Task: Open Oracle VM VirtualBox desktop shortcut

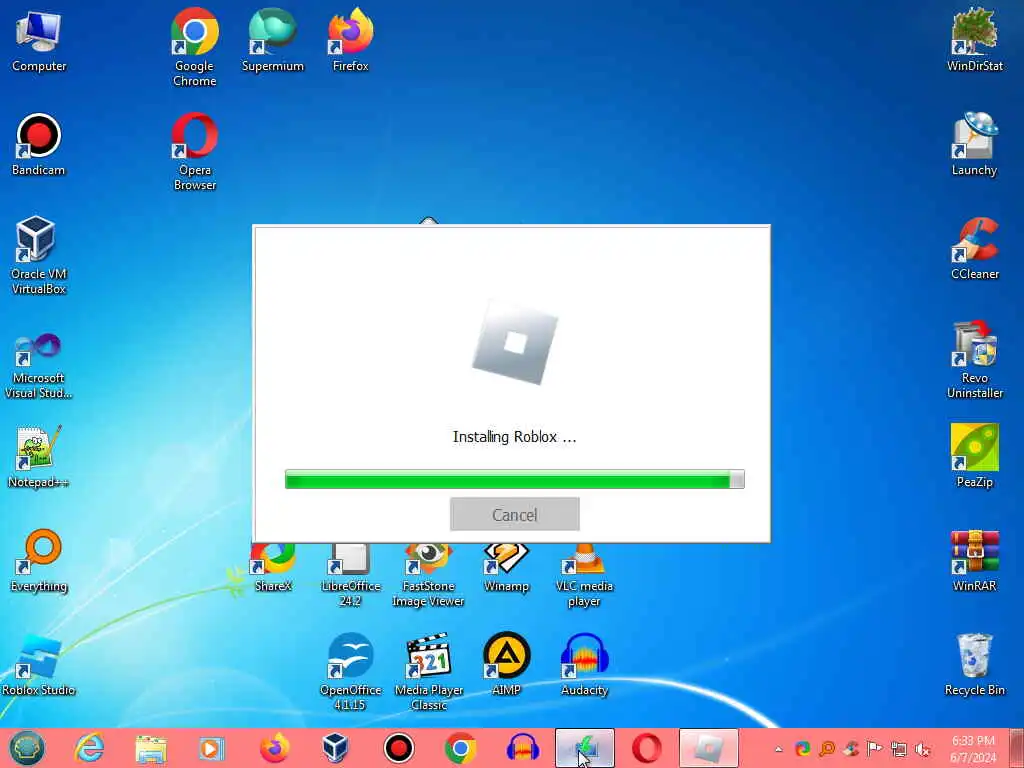Action: tap(39, 255)
